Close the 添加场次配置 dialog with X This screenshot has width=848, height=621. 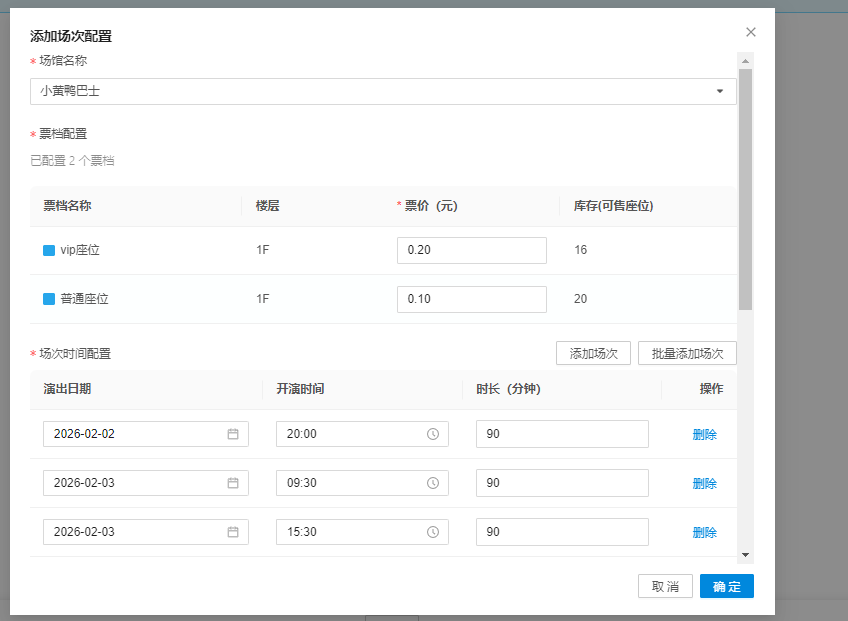click(751, 32)
